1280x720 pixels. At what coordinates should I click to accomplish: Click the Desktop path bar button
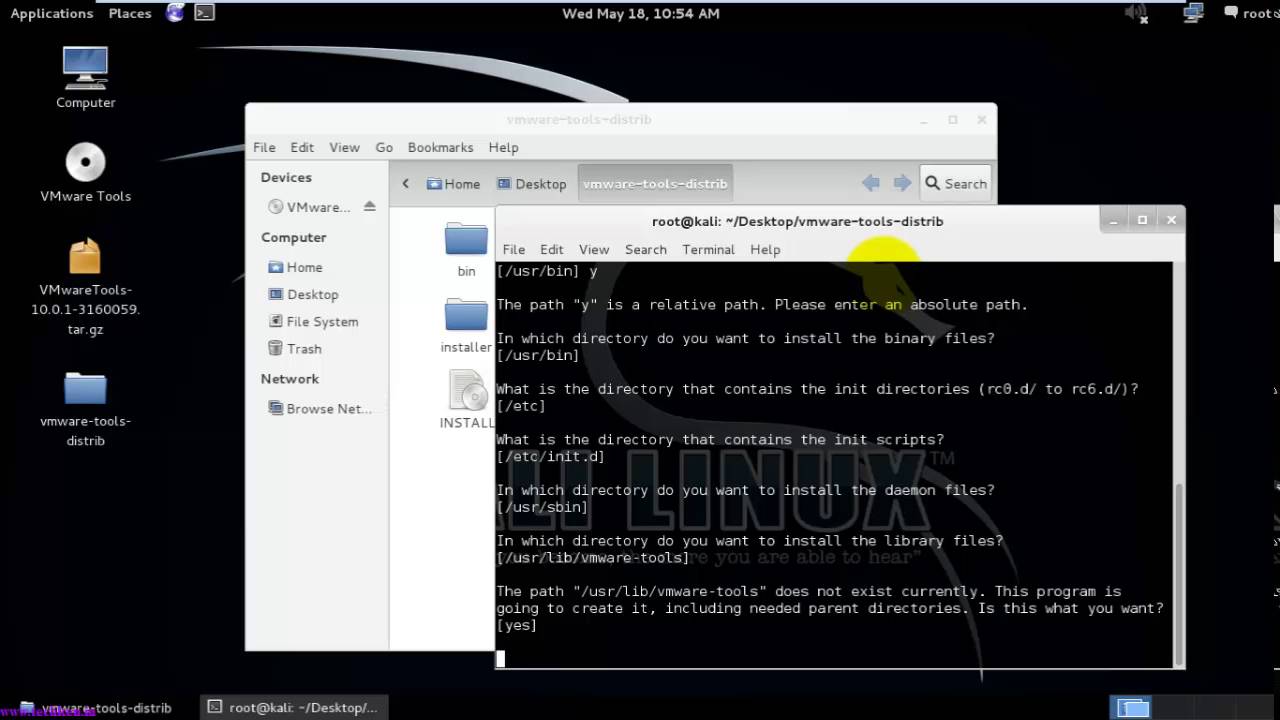click(x=532, y=183)
